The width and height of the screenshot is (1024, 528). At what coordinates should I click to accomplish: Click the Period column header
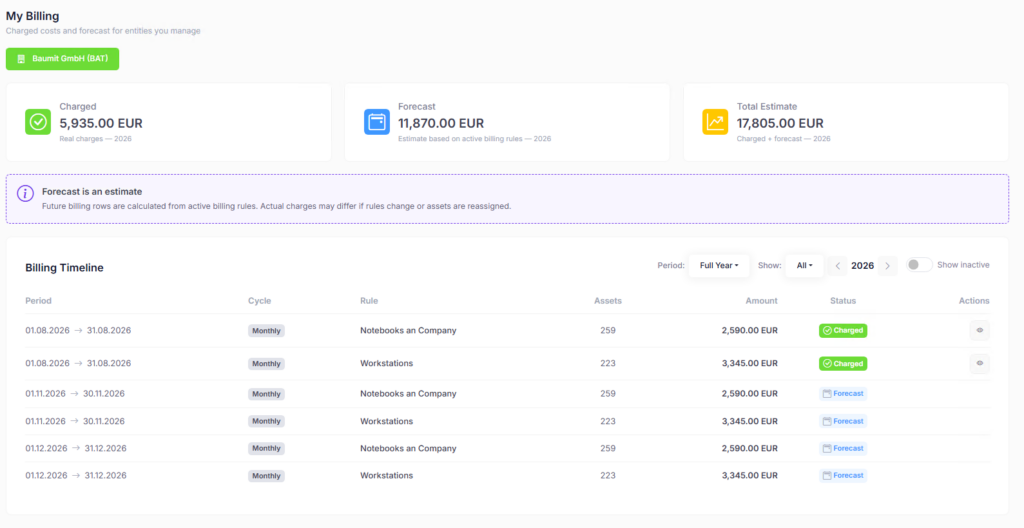[x=39, y=301]
